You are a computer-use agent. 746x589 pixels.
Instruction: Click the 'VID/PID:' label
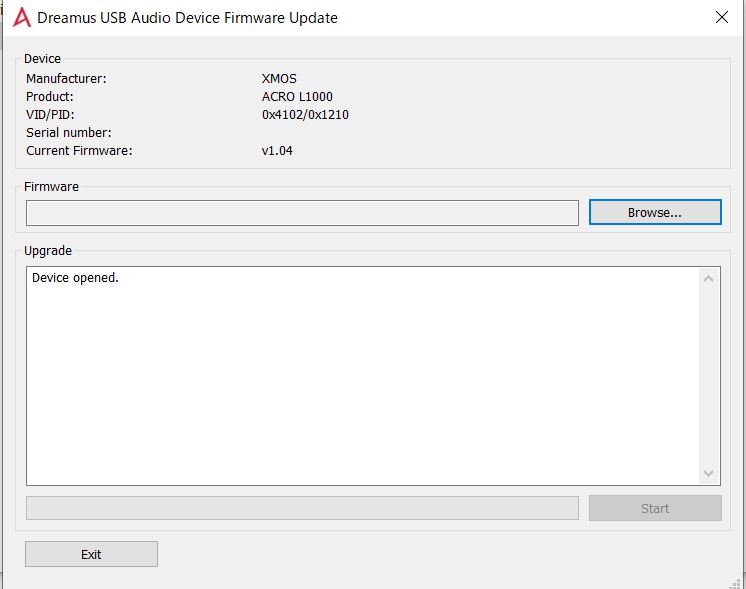(x=50, y=115)
